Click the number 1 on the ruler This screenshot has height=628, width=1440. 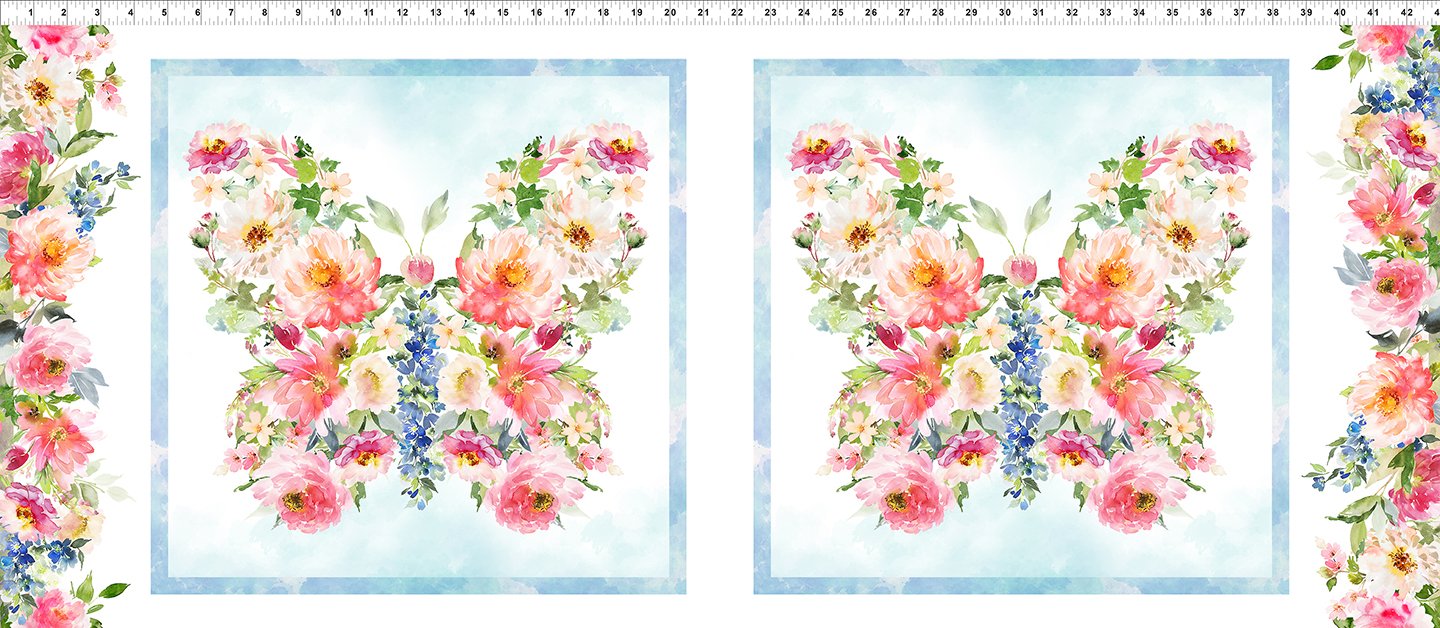[x=30, y=13]
